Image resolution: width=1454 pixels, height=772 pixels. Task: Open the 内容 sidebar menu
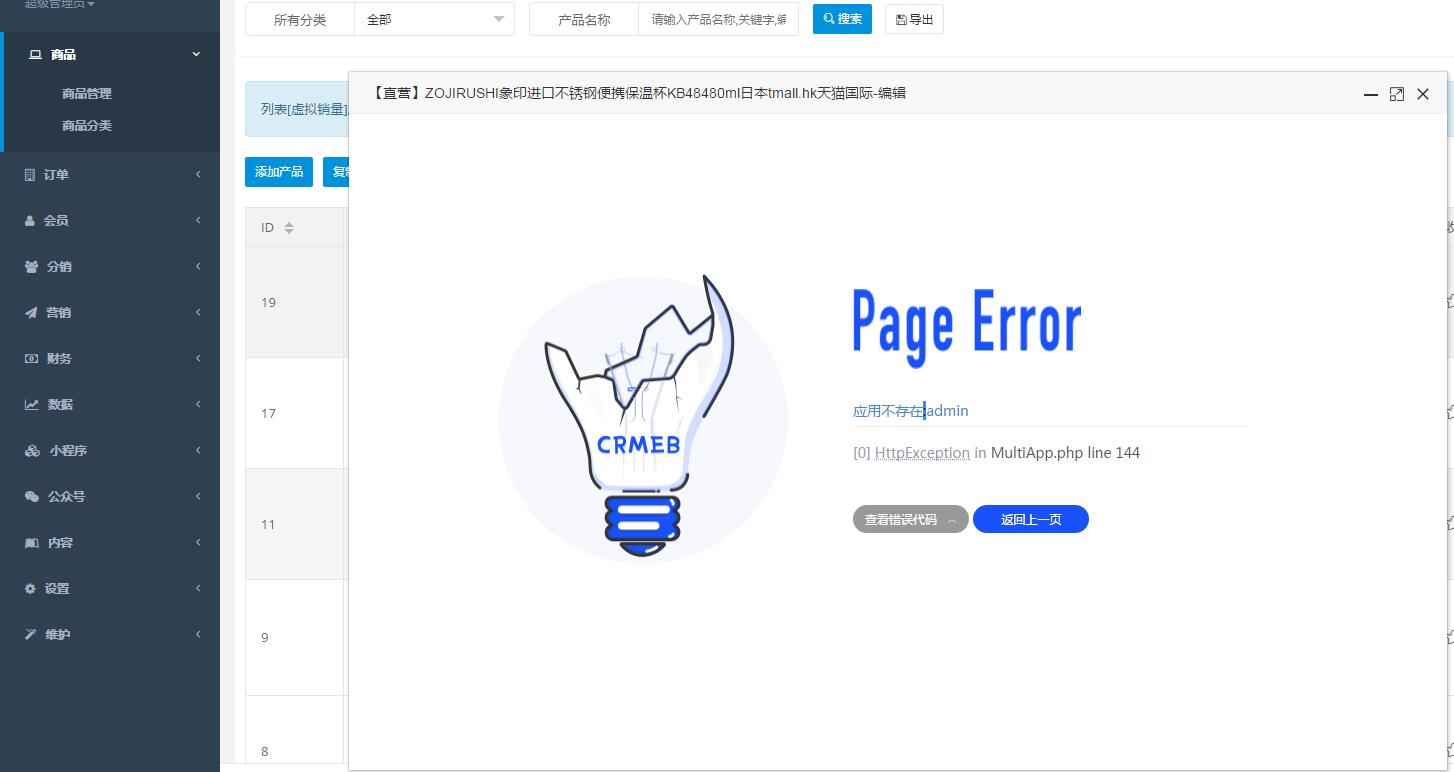[110, 542]
